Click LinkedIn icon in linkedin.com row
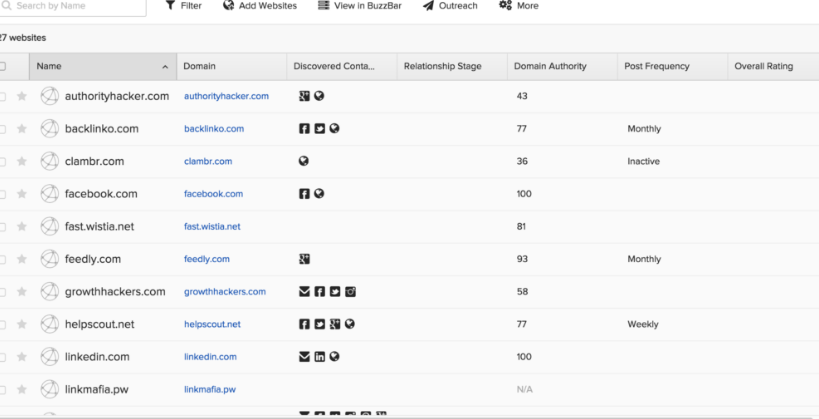 click(x=320, y=357)
